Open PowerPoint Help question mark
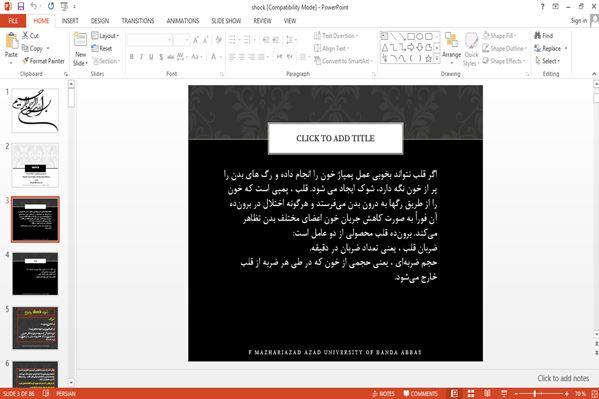 coord(542,6)
